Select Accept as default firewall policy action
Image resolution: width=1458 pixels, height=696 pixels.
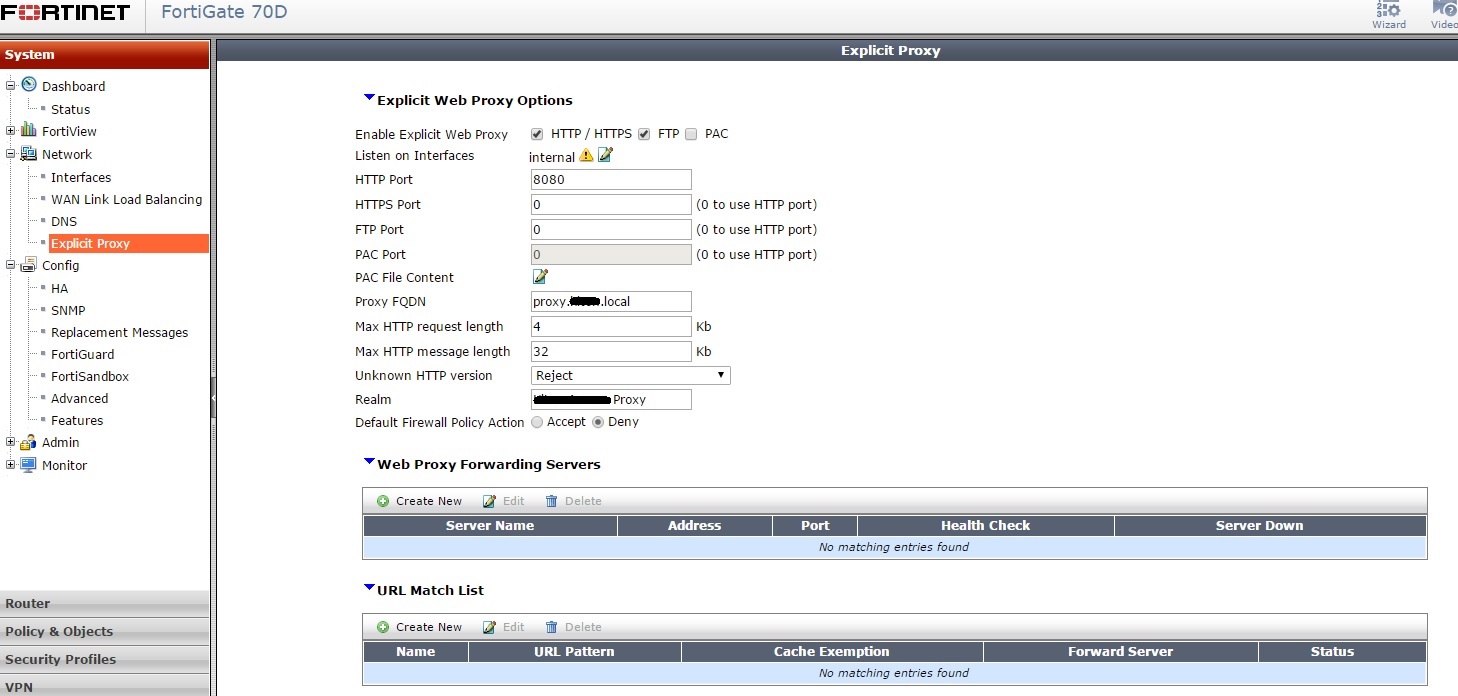[537, 422]
